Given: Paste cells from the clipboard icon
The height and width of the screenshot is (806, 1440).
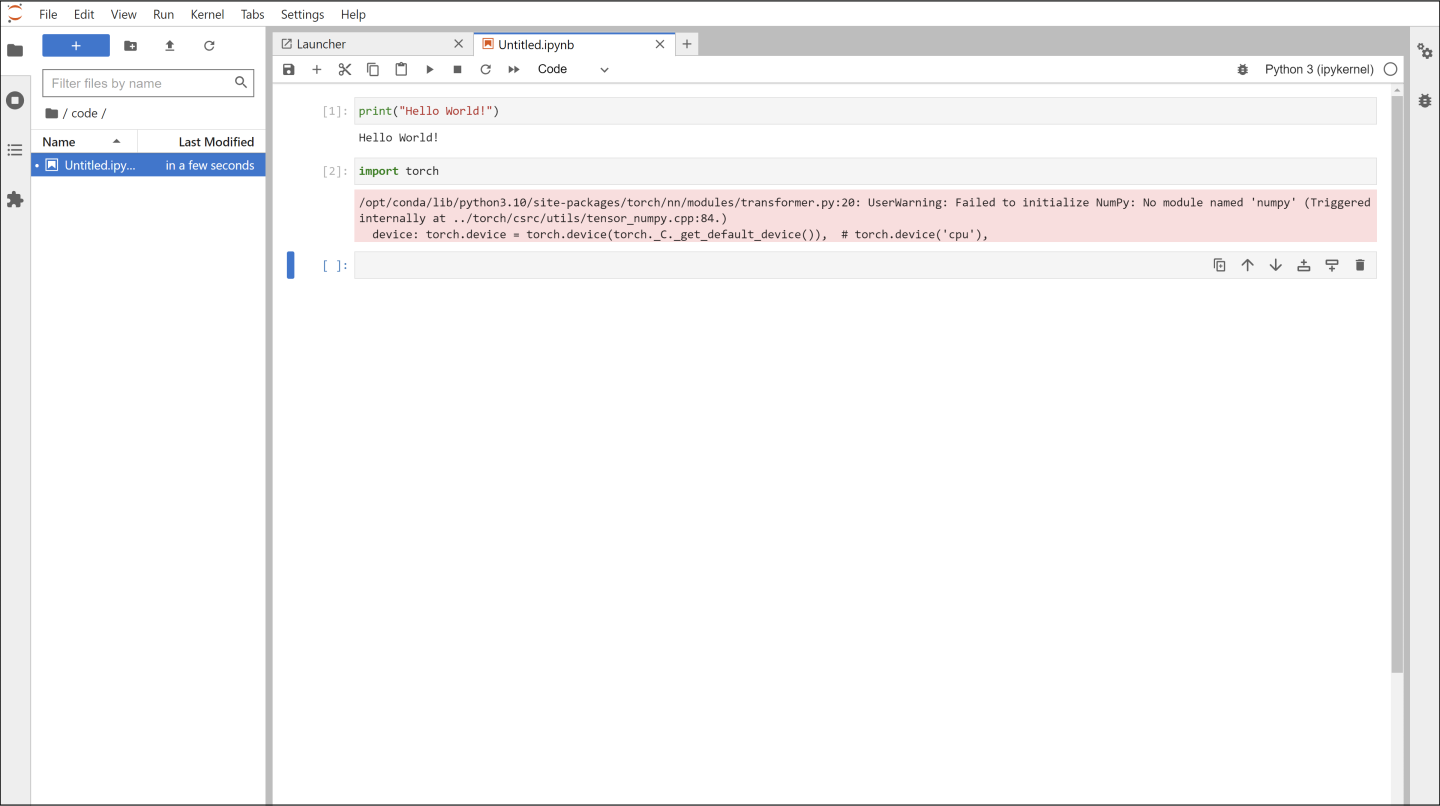Looking at the screenshot, I should click(401, 69).
